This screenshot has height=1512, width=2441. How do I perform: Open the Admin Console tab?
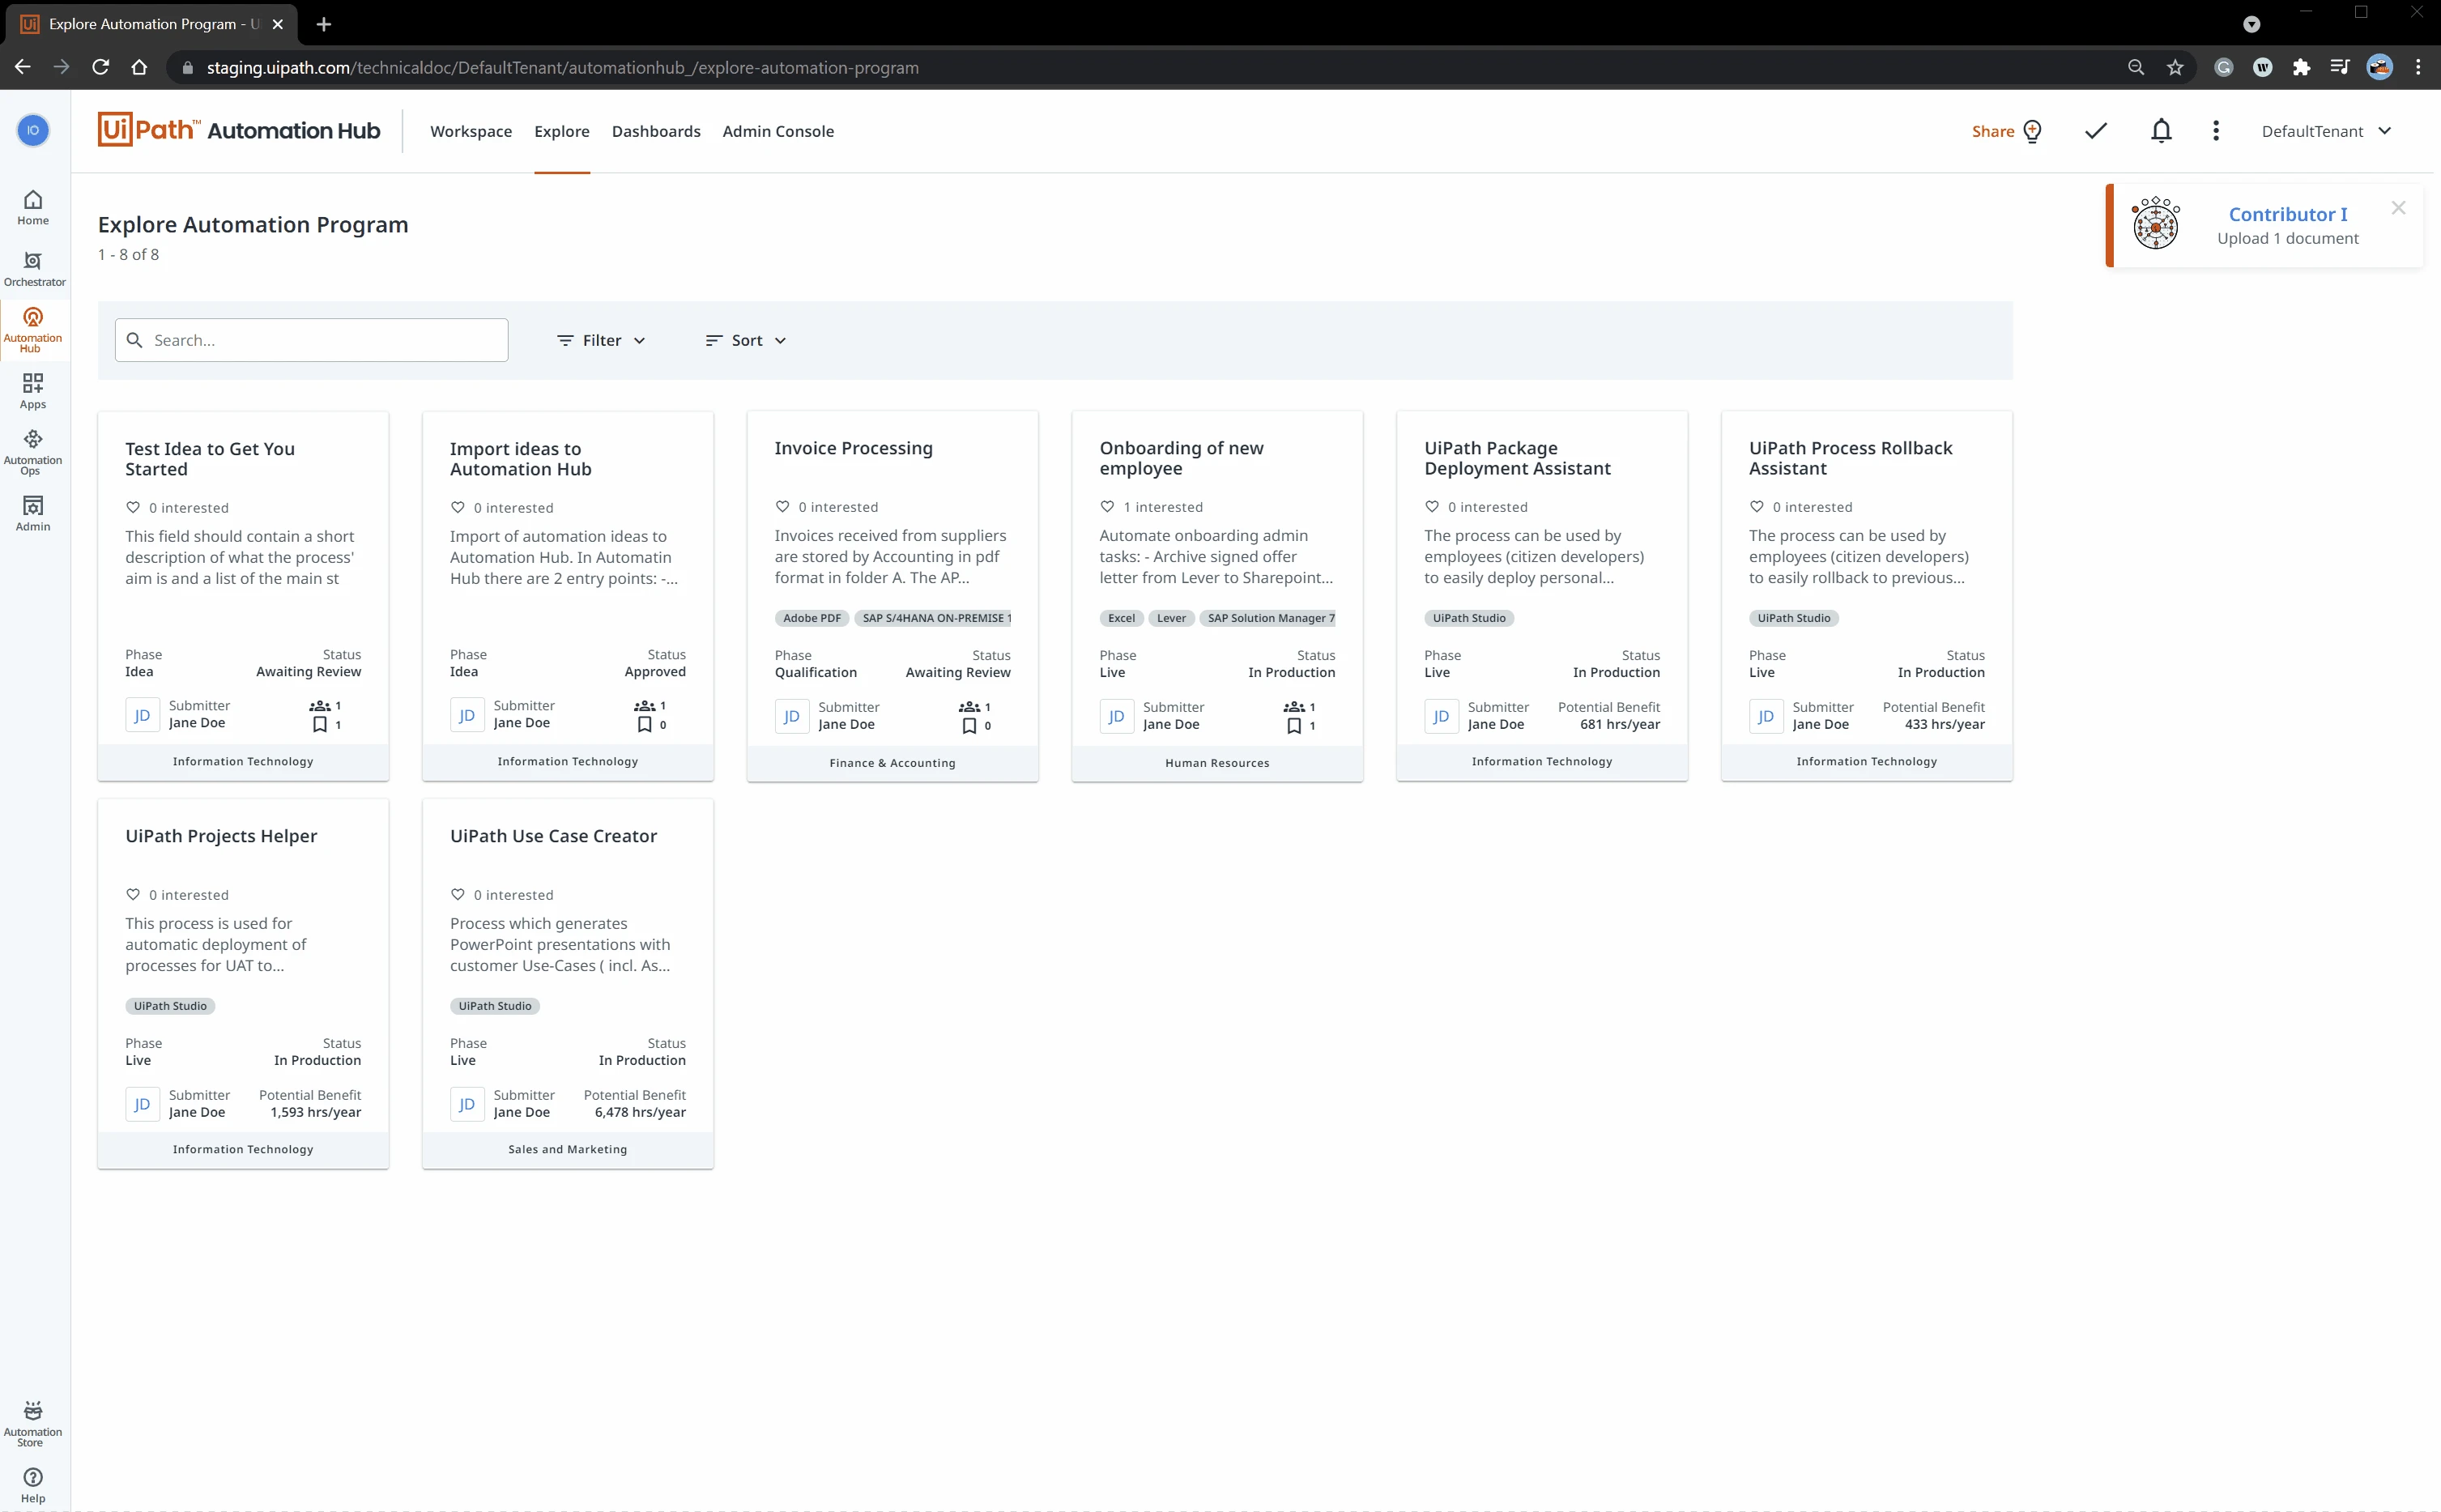tap(778, 131)
